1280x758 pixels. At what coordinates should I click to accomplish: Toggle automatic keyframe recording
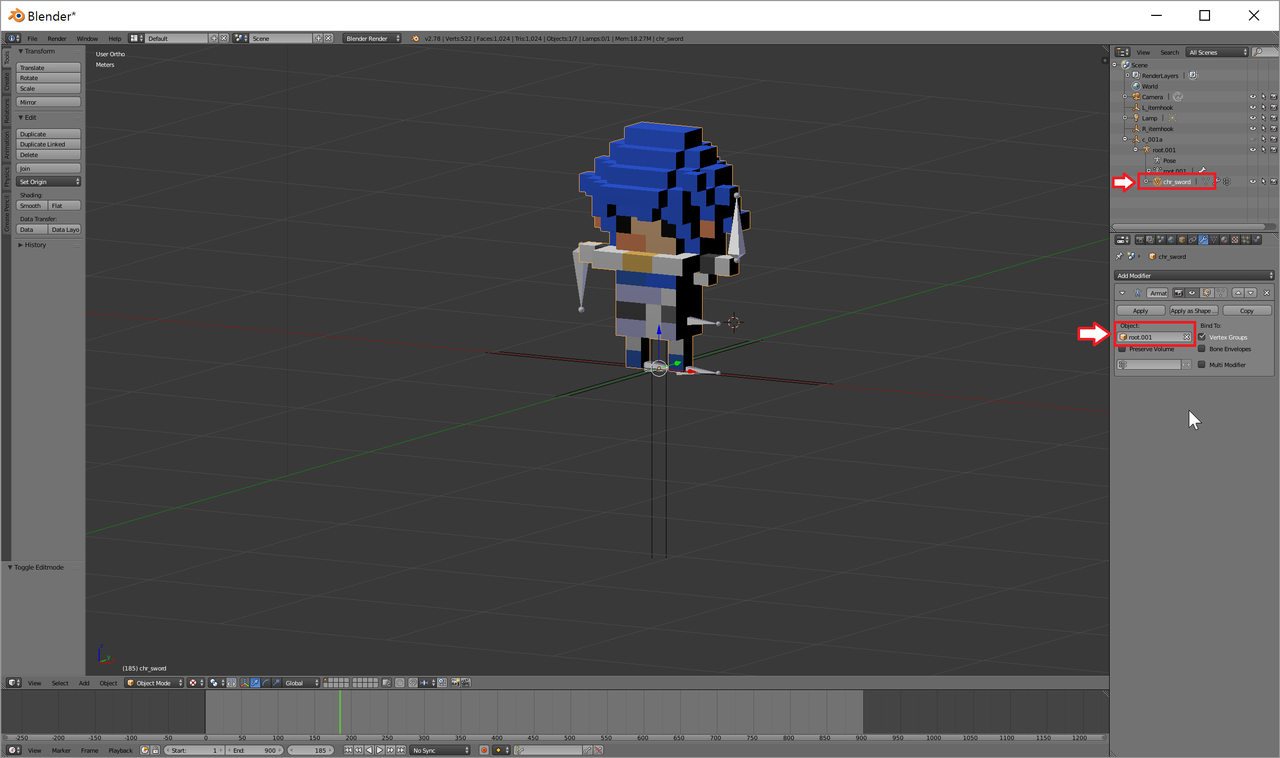tap(484, 750)
